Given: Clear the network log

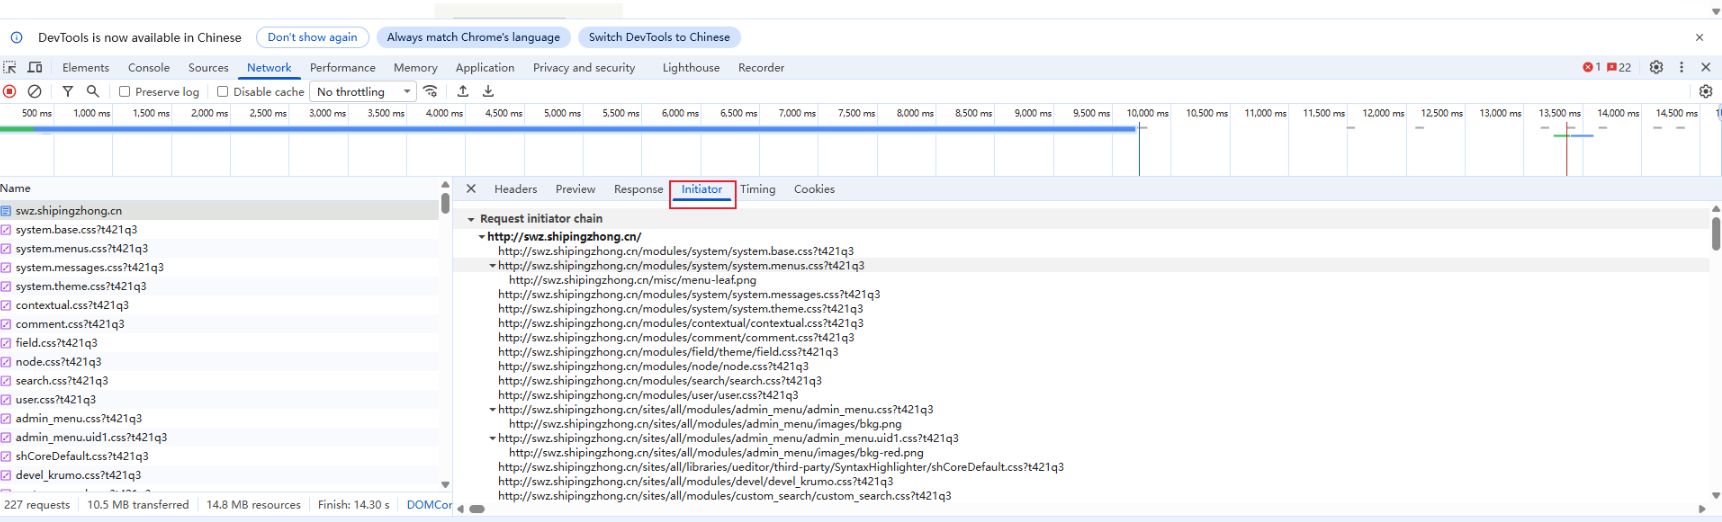Looking at the screenshot, I should coord(34,91).
